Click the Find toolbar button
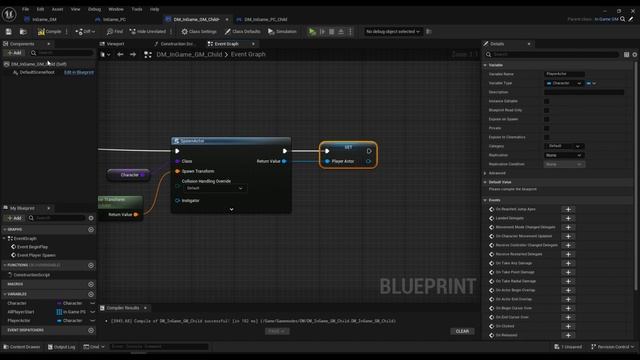Screen dimensions: 640x360 pos(115,31)
